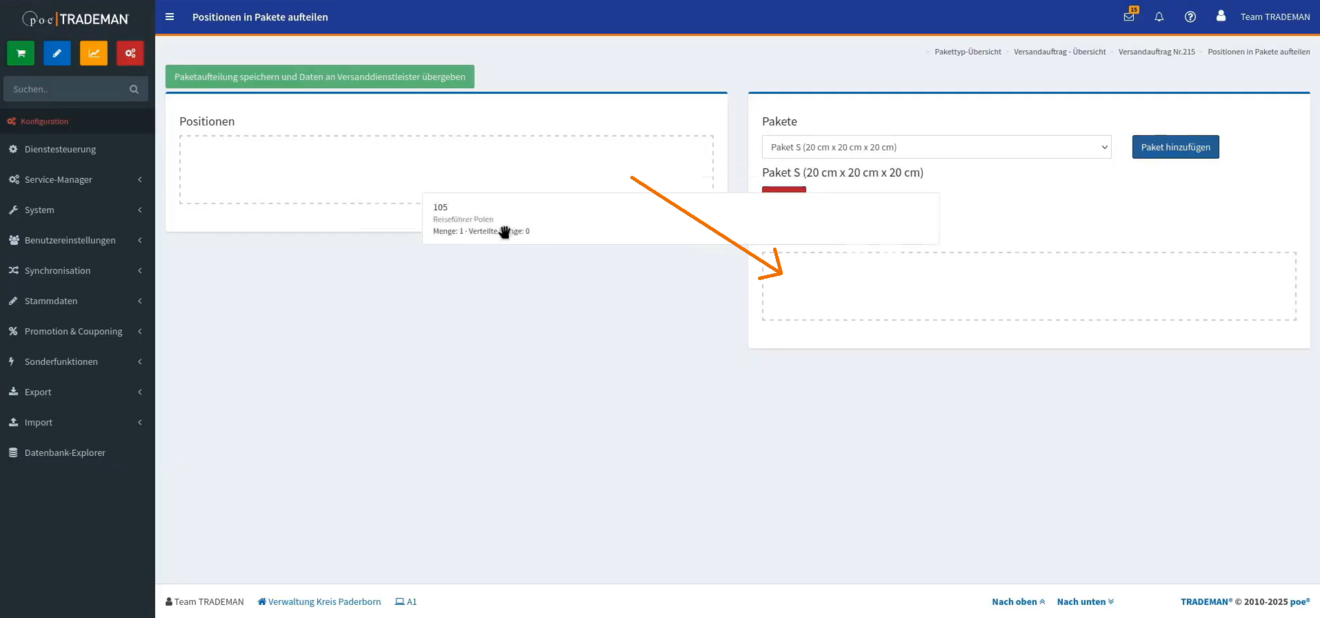Open Dienstesteuerung in the sidebar
Image resolution: width=1320 pixels, height=618 pixels.
60,149
